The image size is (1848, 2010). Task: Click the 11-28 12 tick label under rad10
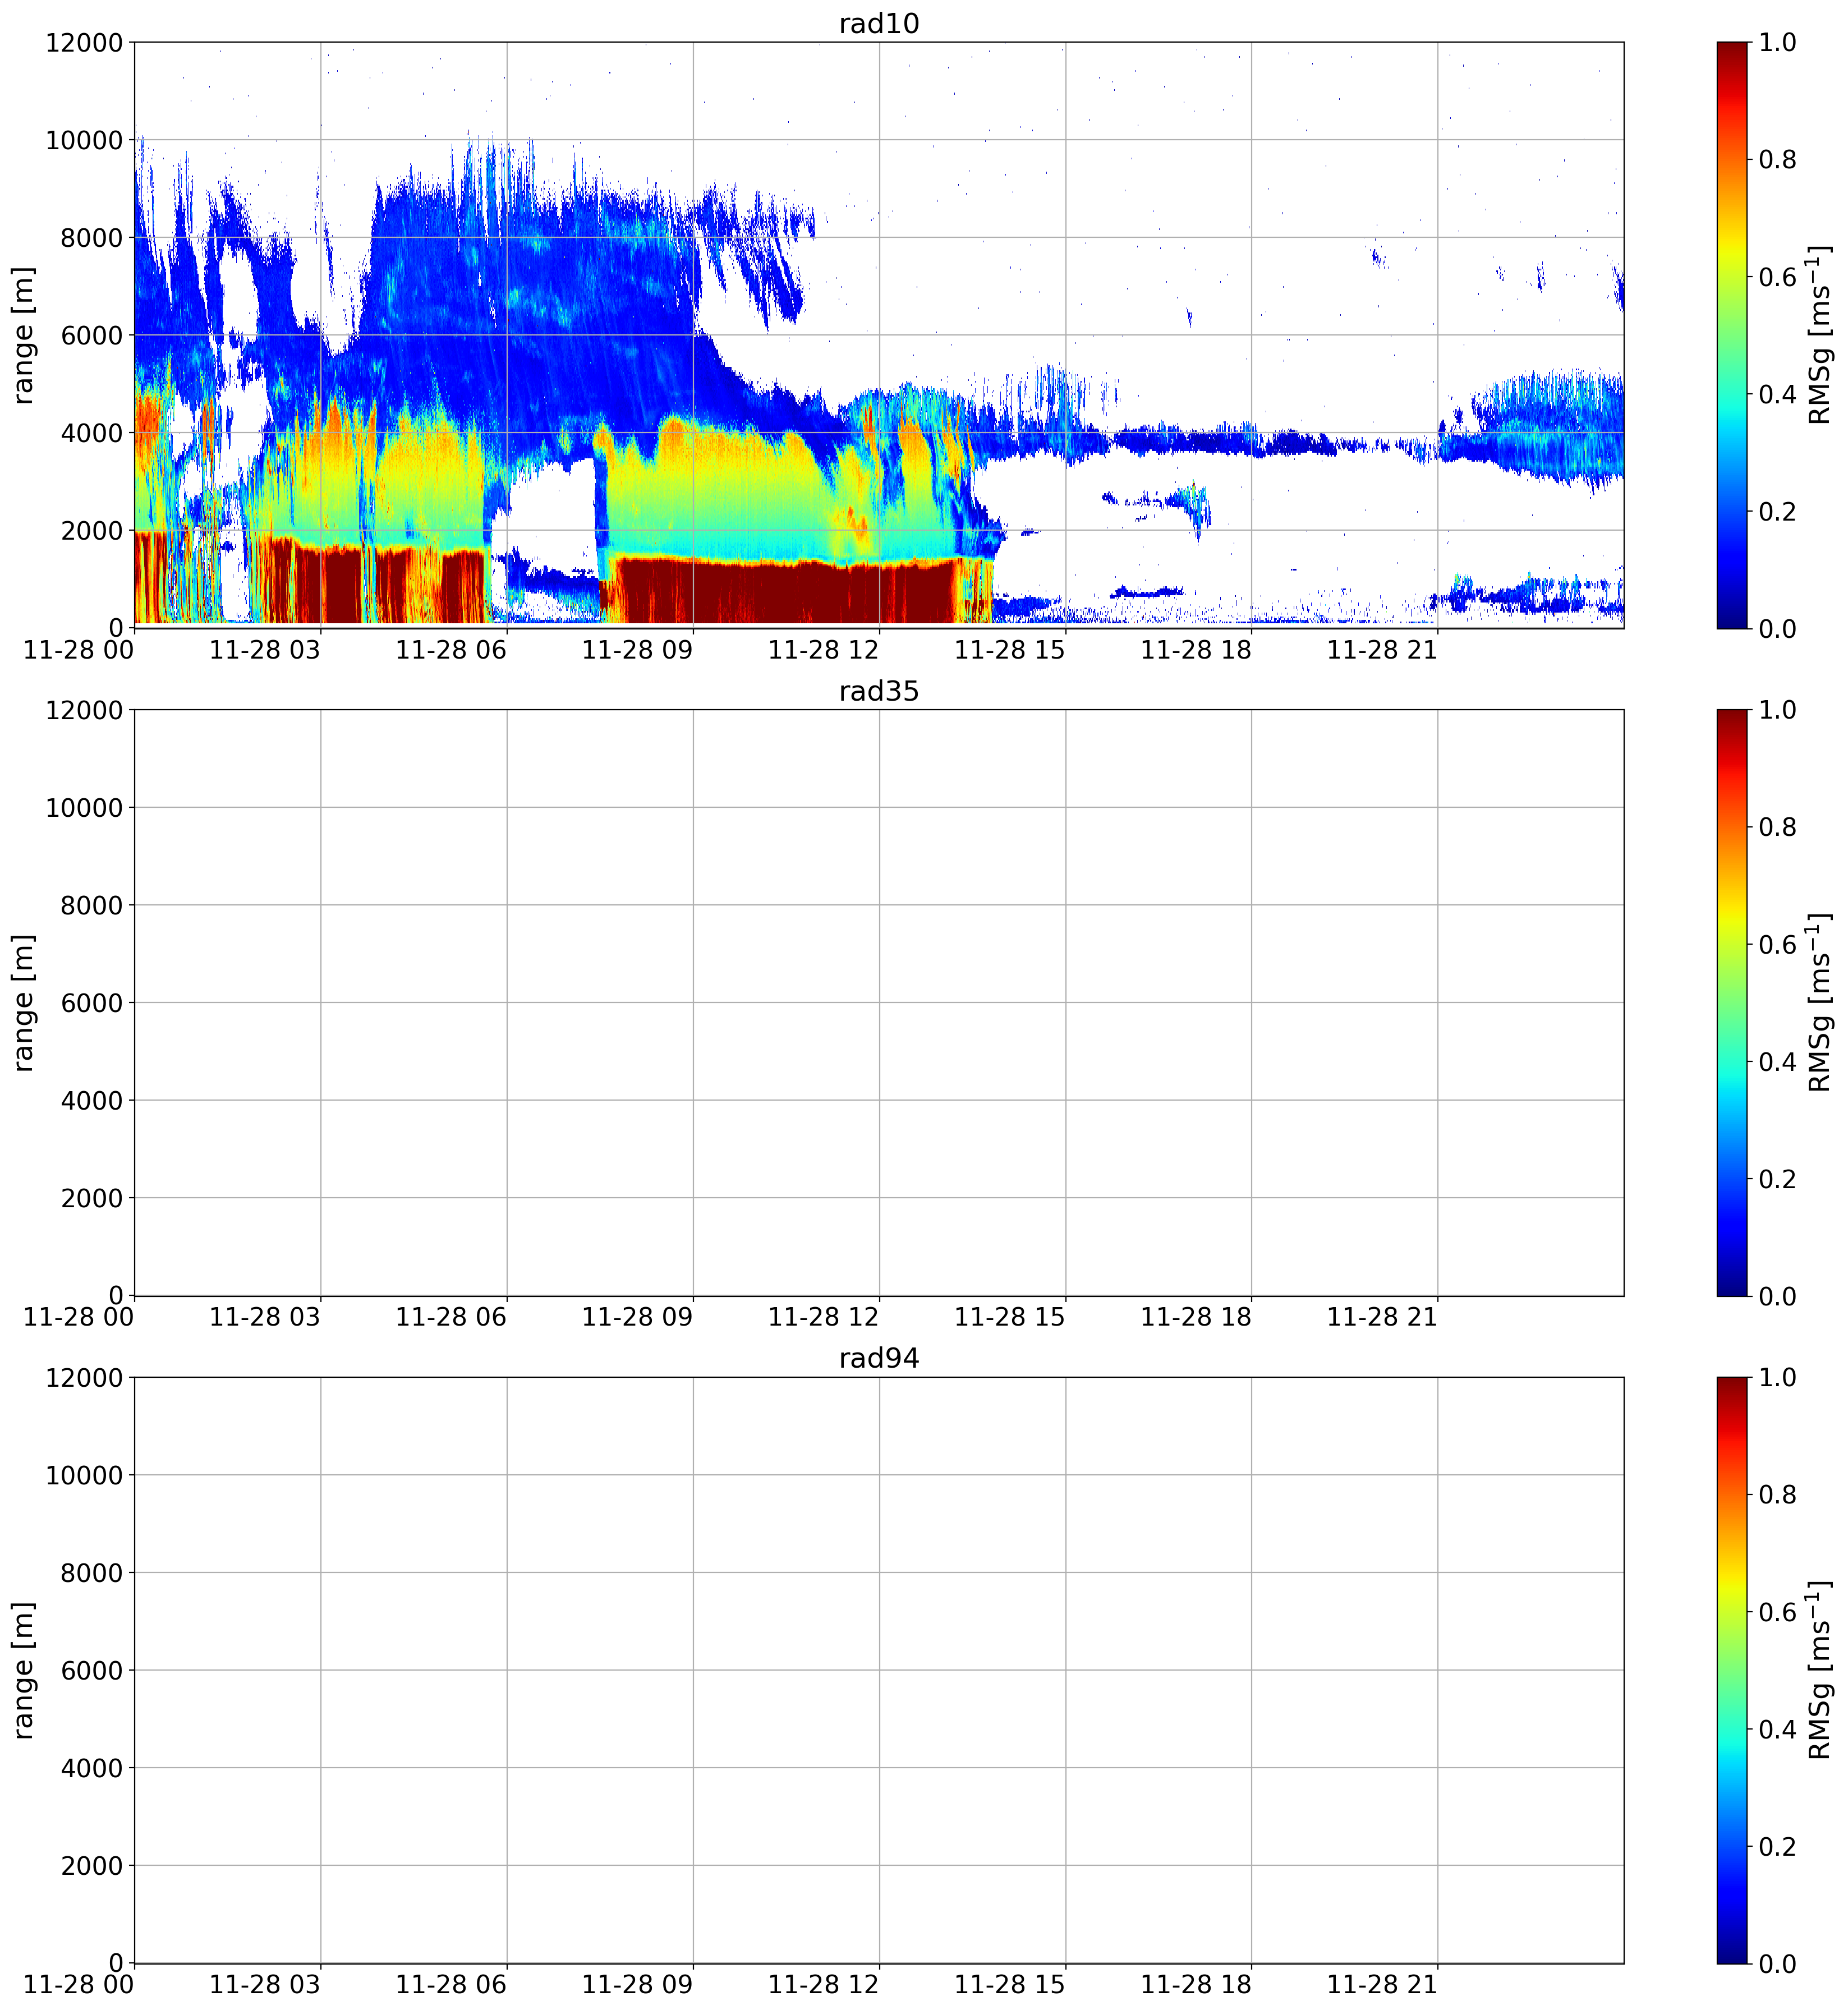click(x=823, y=650)
